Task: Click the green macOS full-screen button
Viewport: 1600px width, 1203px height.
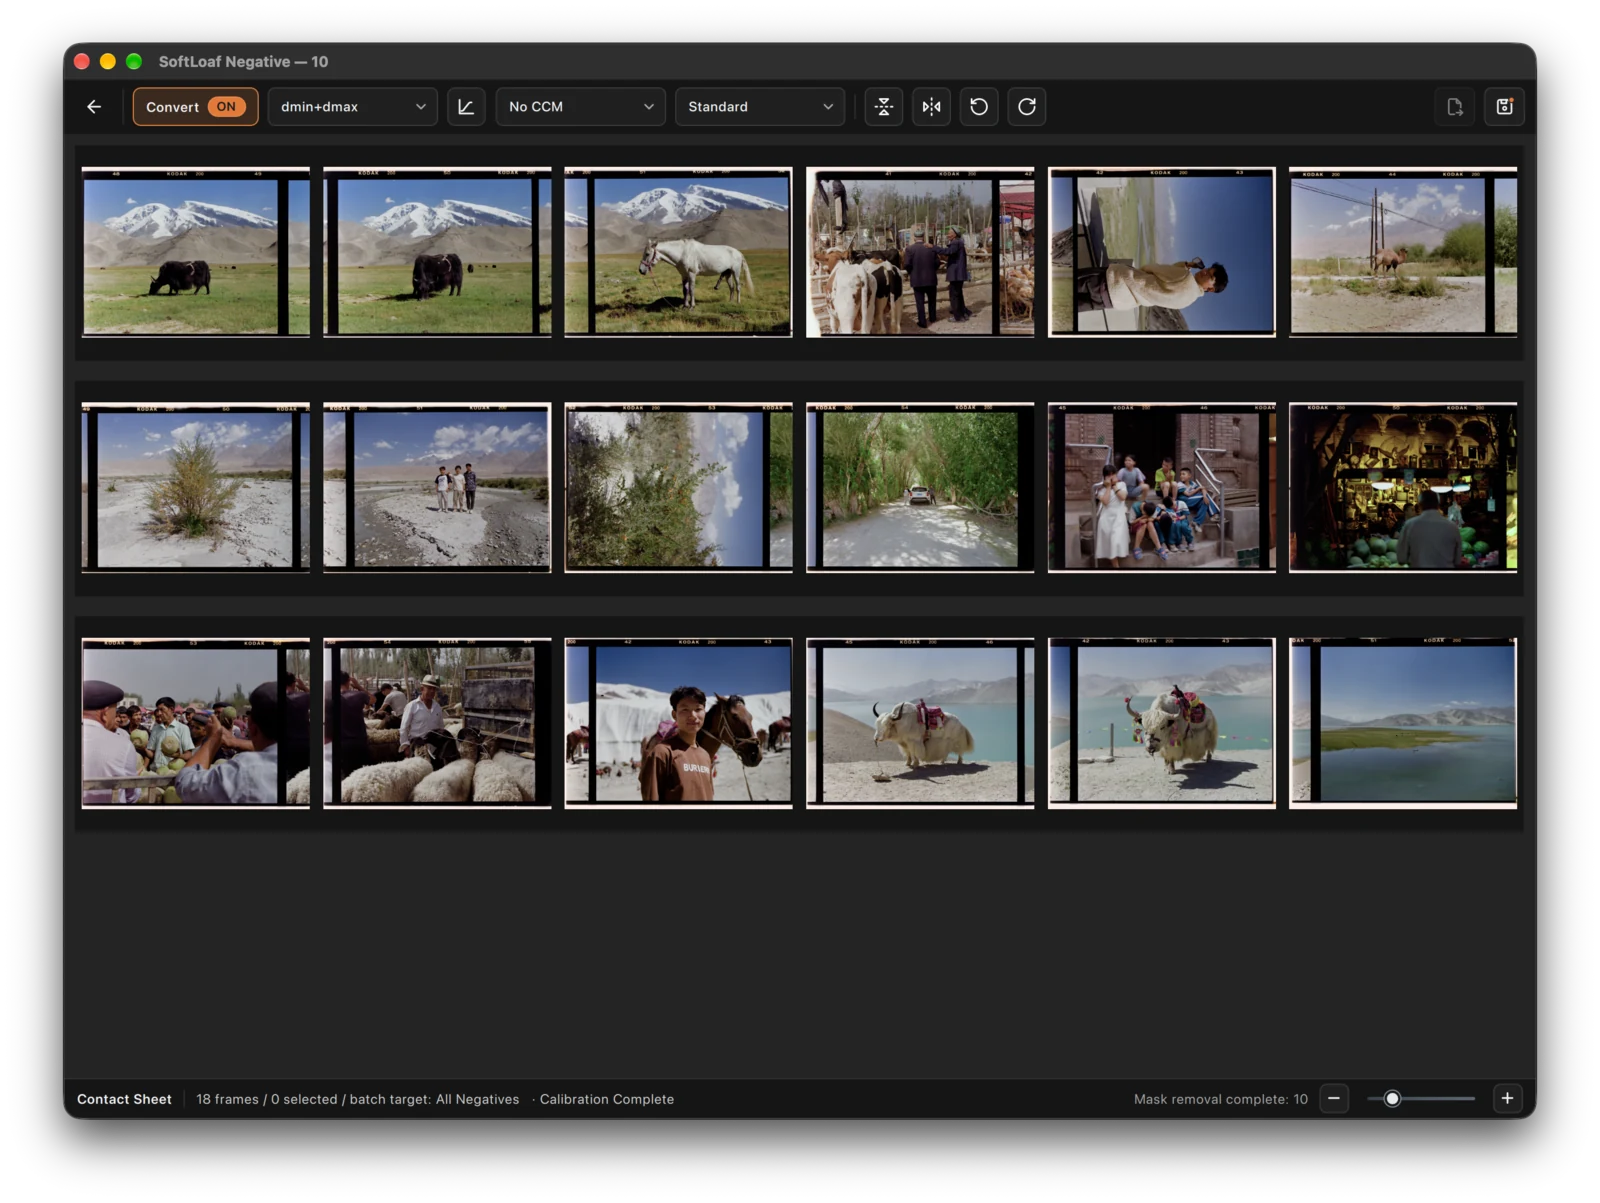Action: pos(134,61)
